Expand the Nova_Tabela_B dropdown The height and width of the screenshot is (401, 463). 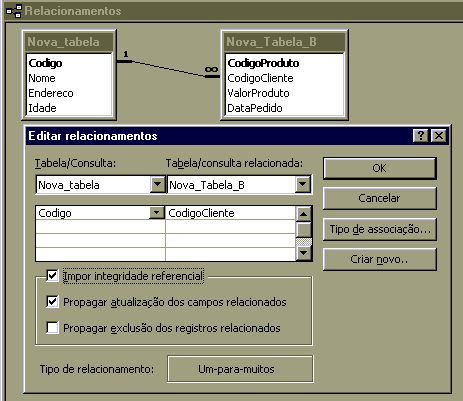point(303,184)
